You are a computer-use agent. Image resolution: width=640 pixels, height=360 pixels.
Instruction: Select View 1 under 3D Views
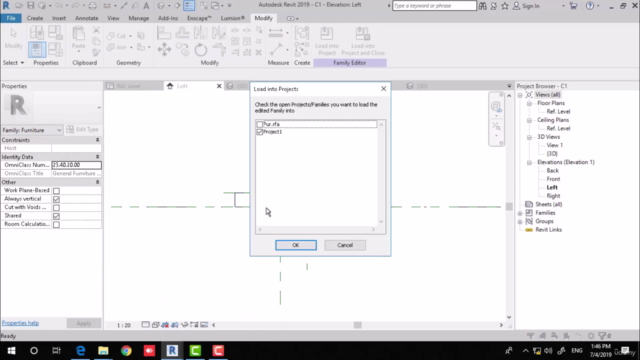[x=555, y=145]
